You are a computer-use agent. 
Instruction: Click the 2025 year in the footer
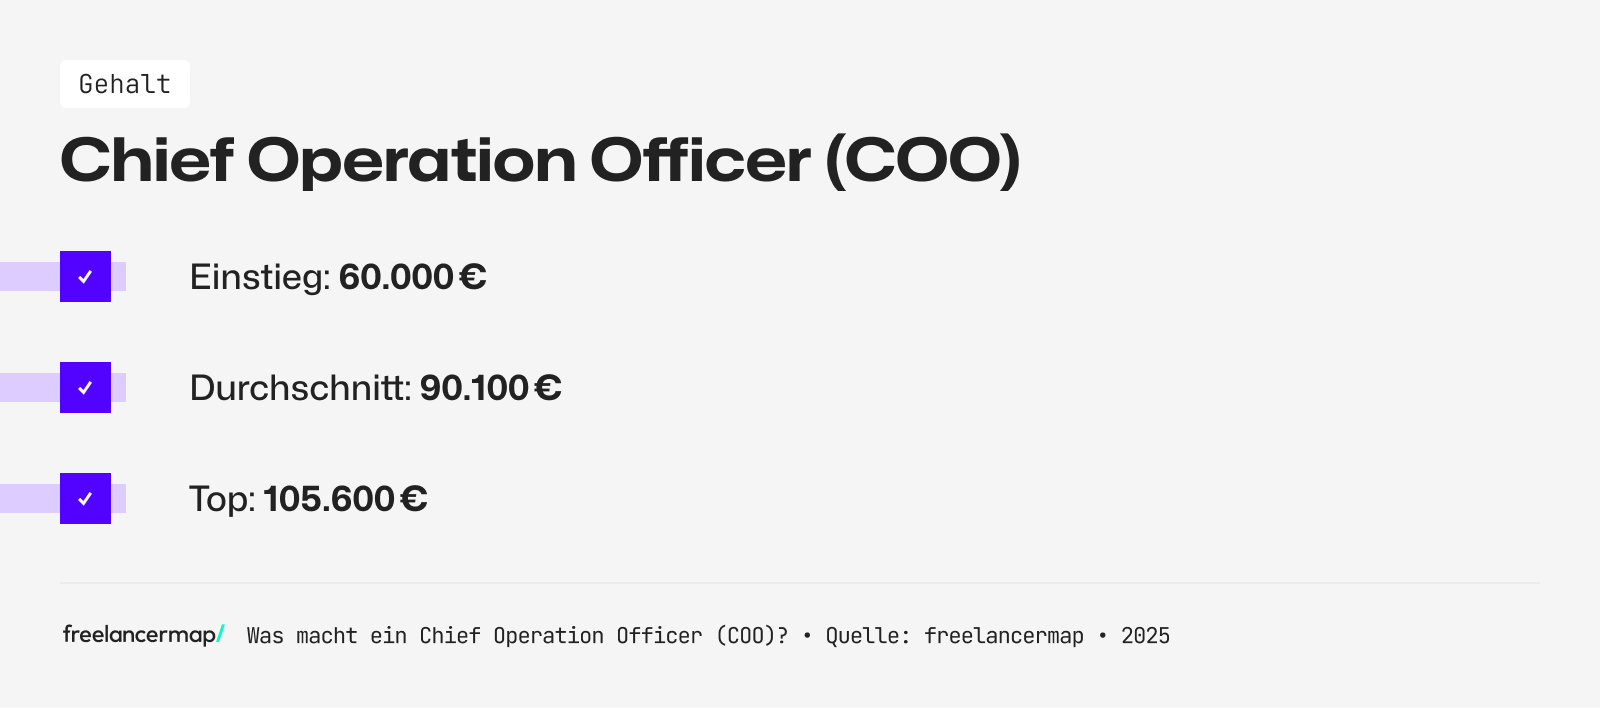coord(1145,636)
